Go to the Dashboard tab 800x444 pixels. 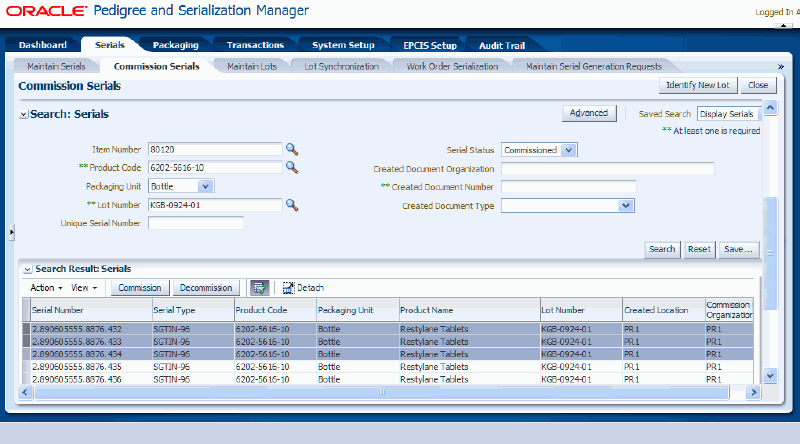[x=43, y=45]
